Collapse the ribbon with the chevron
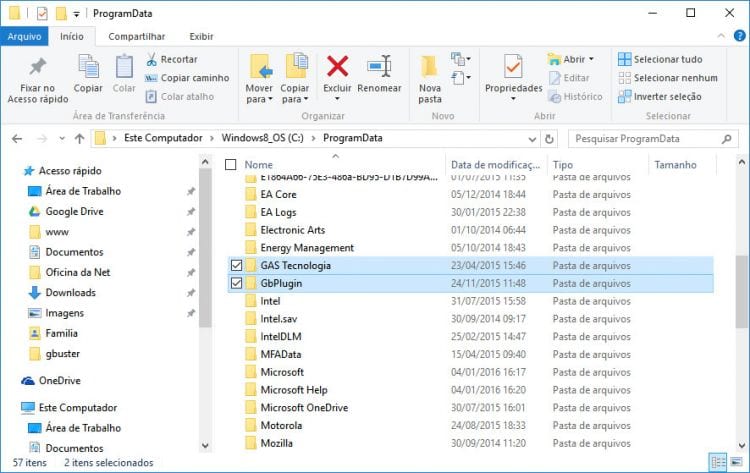The height and width of the screenshot is (473, 750). [x=721, y=36]
